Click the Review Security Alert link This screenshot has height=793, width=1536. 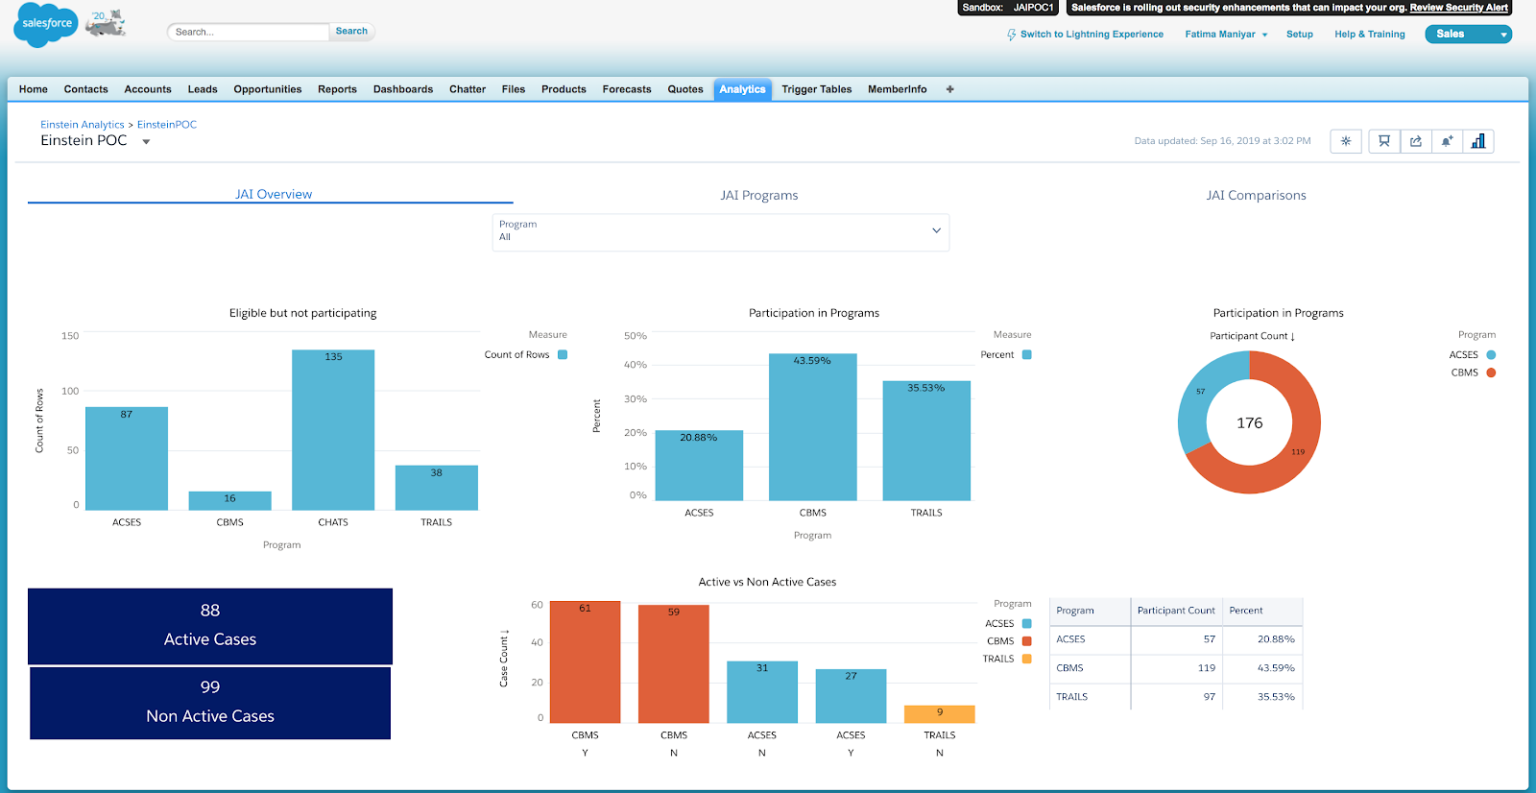tap(1459, 7)
